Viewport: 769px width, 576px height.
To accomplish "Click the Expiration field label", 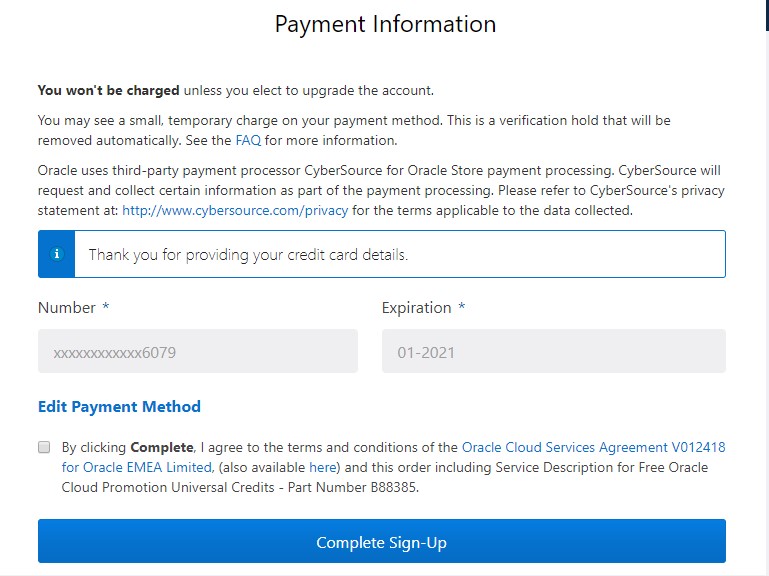I will pos(416,308).
